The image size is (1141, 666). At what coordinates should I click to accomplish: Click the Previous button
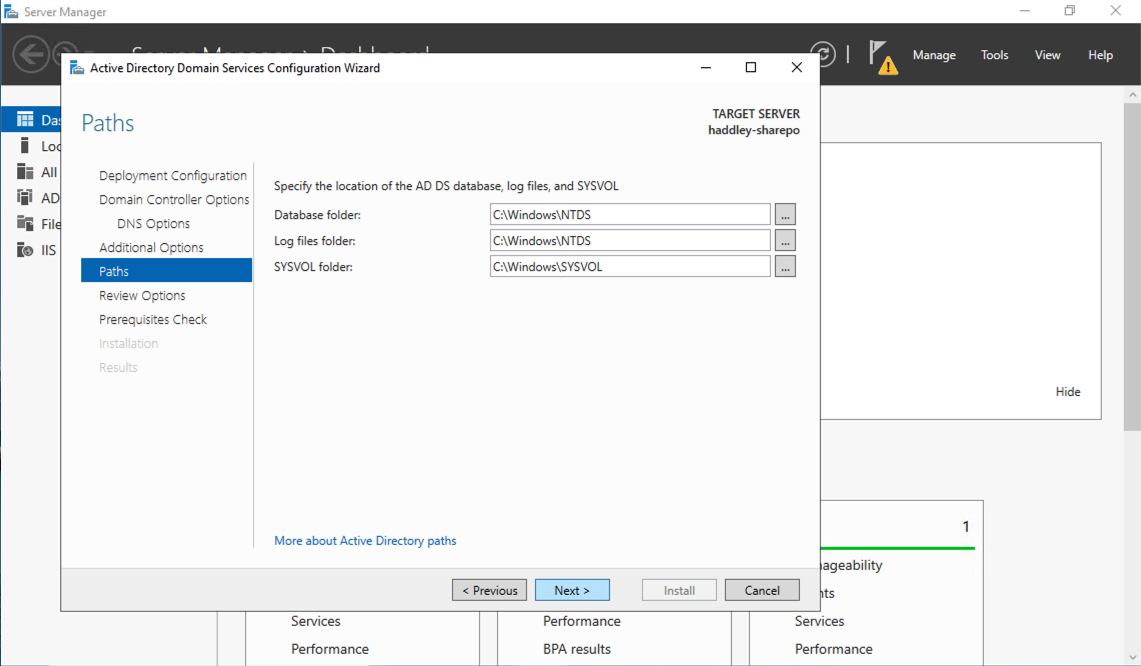pyautogui.click(x=489, y=590)
